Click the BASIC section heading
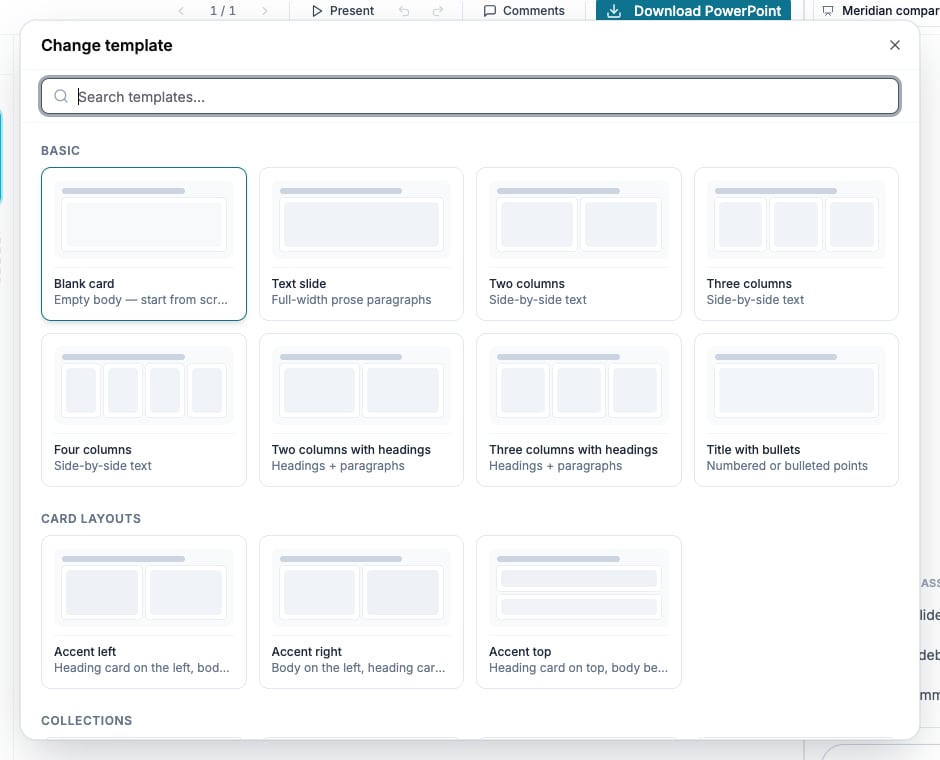This screenshot has width=940, height=760. point(61,150)
